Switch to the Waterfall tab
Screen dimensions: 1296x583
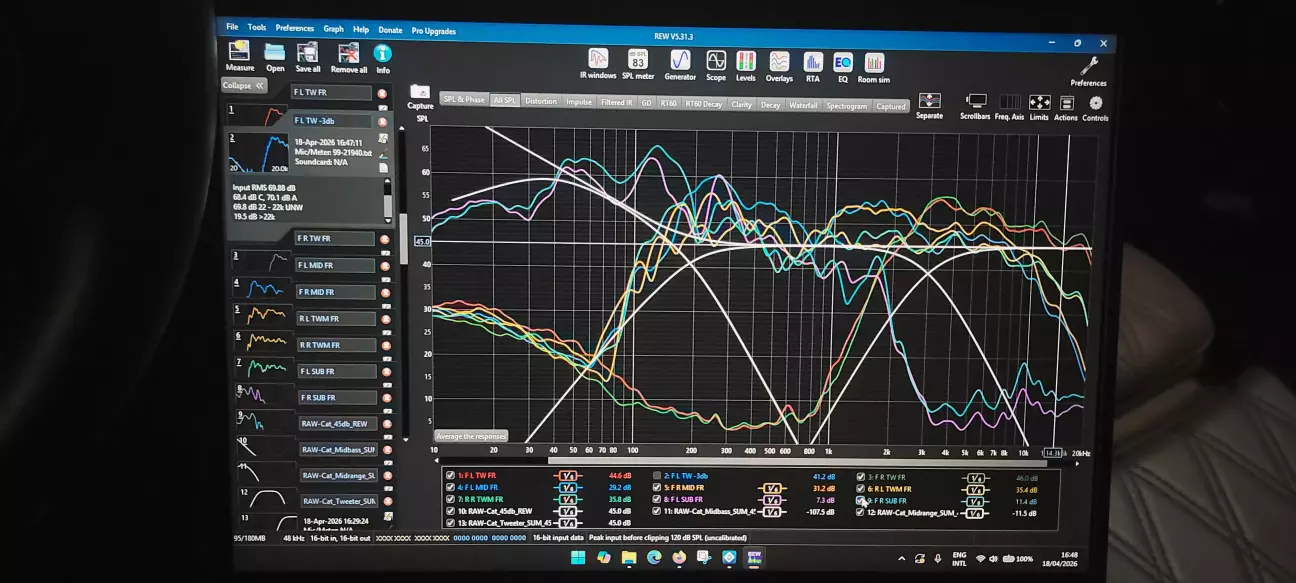click(x=803, y=105)
